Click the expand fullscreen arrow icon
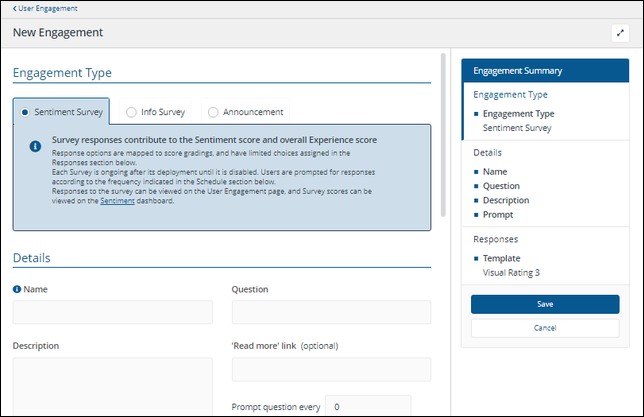Image resolution: width=644 pixels, height=417 pixels. click(x=620, y=33)
